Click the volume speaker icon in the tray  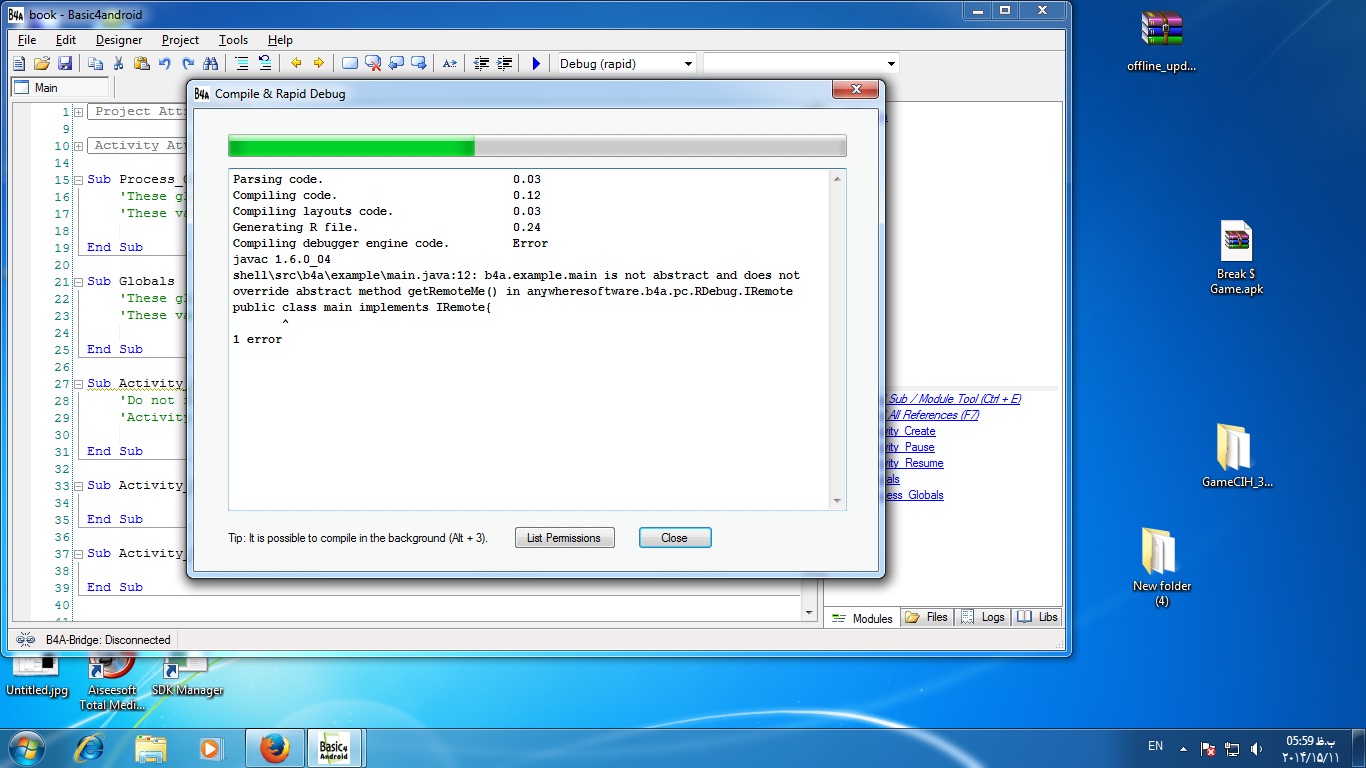coord(1256,748)
